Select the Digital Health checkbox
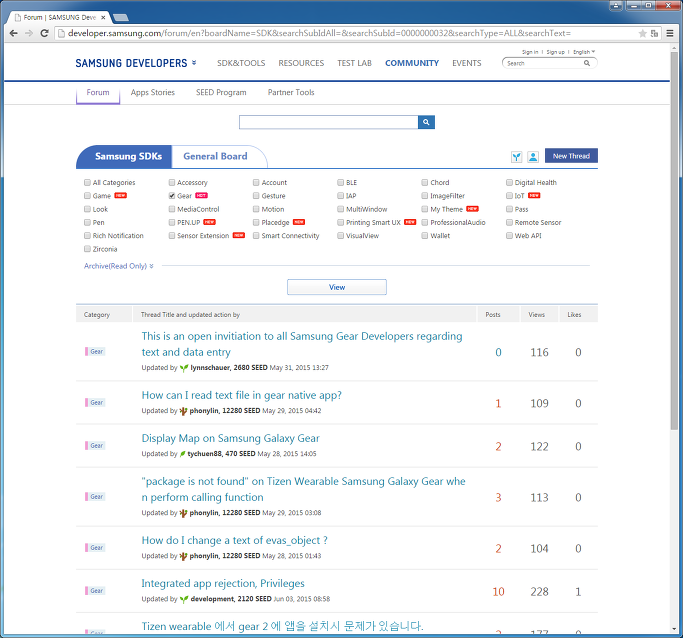 tap(509, 182)
